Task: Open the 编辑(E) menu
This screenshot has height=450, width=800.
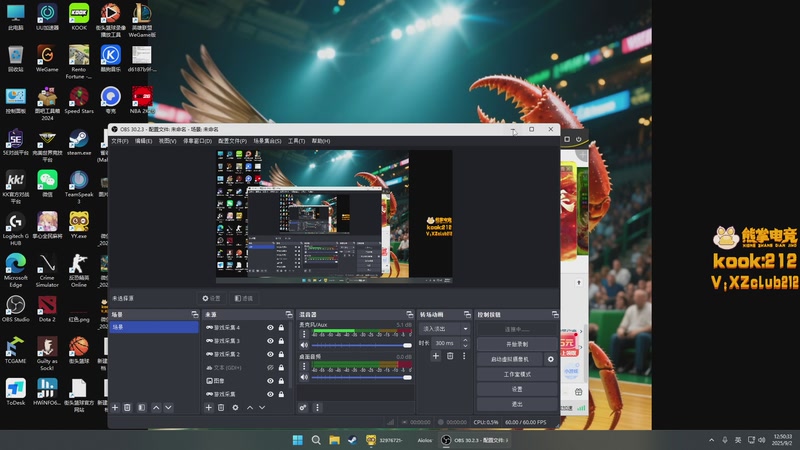Action: 143,141
